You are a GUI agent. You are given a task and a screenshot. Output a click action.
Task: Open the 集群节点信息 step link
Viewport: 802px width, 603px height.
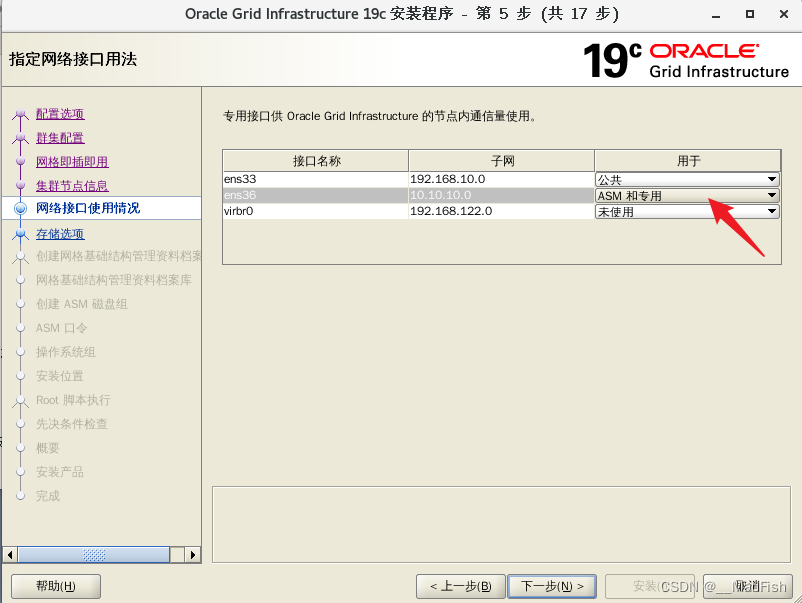(72, 186)
